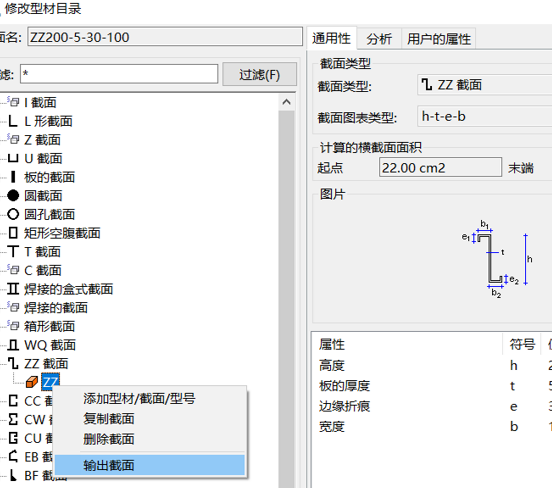Click the profile name field ZZ200-5-30-100
The width and height of the screenshot is (552, 488).
click(x=165, y=37)
